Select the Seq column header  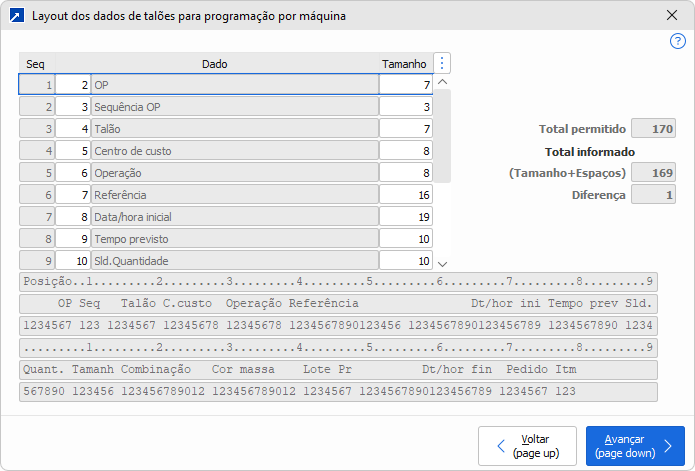point(35,64)
